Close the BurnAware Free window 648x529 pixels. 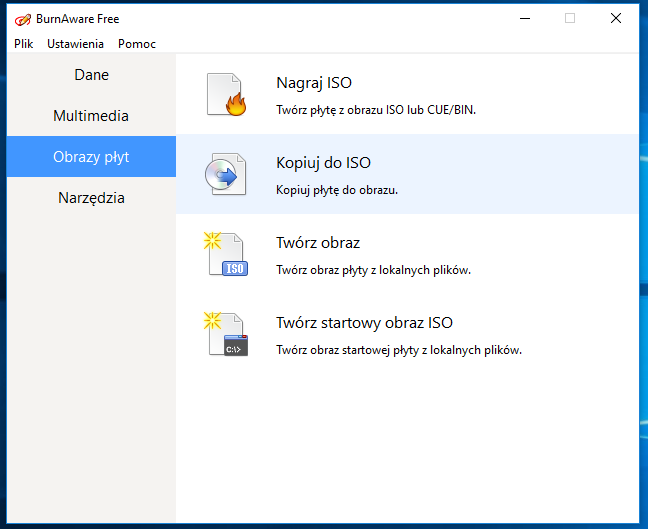[x=616, y=19]
